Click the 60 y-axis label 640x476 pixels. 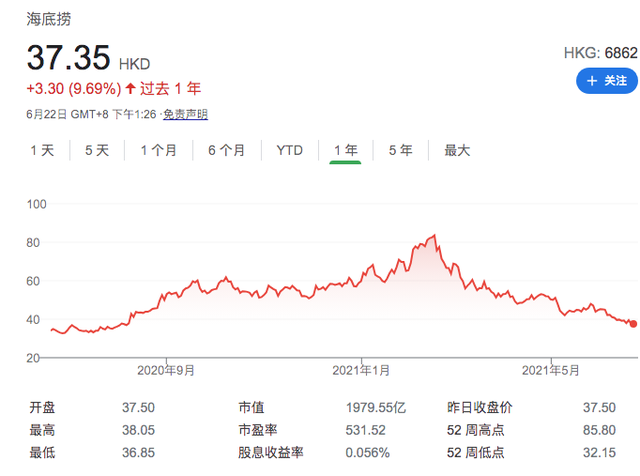click(33, 281)
